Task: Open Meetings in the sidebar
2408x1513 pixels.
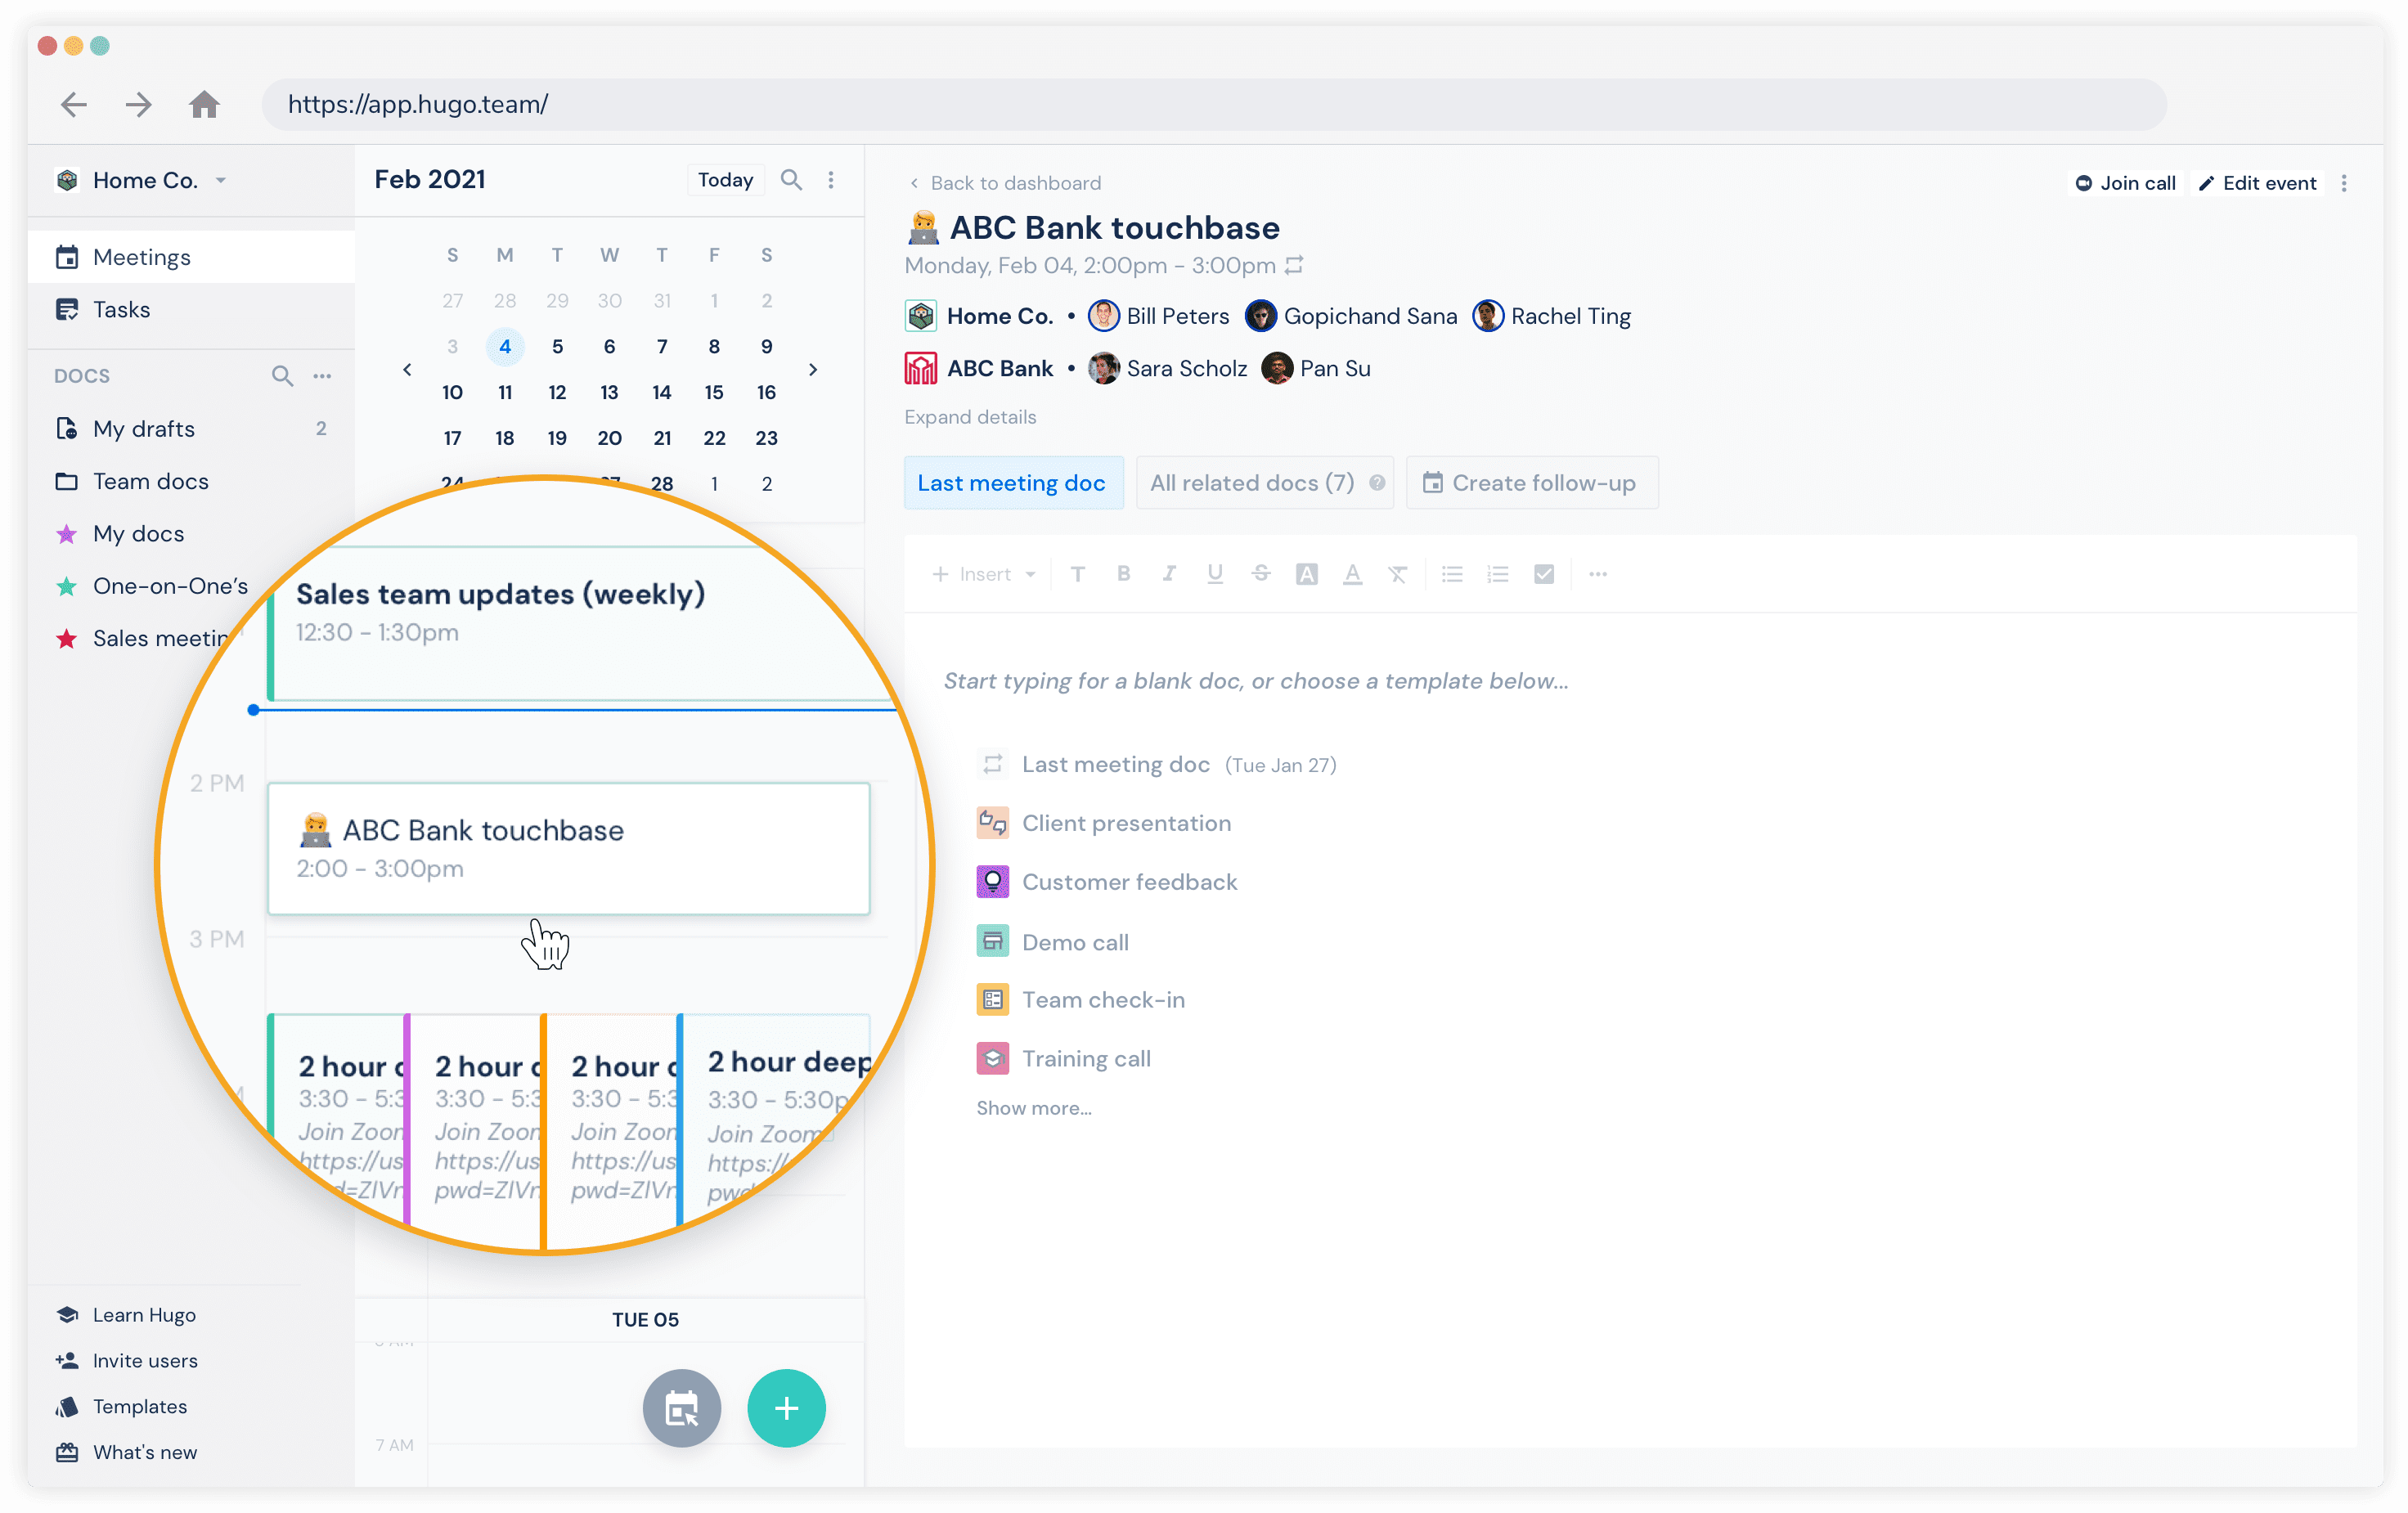Action: 191,257
